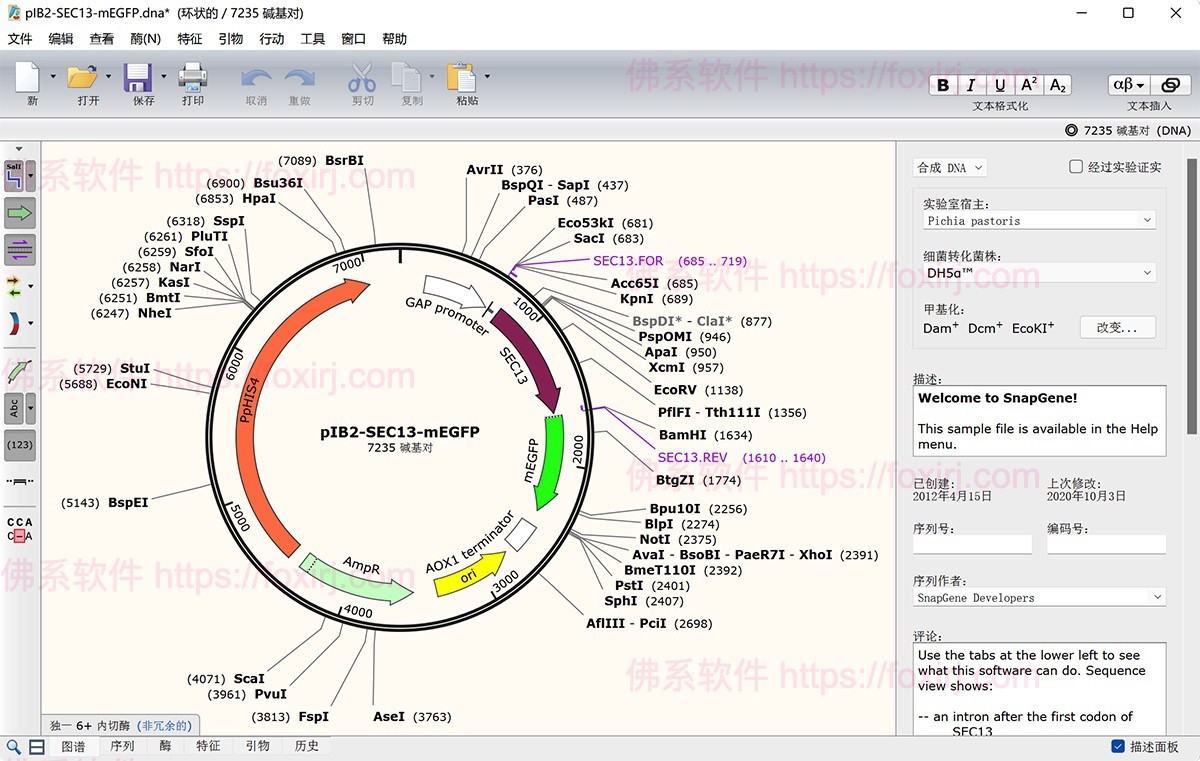Viewport: 1200px width, 761px height.
Task: Click the split view icon next to search
Action: [x=36, y=747]
